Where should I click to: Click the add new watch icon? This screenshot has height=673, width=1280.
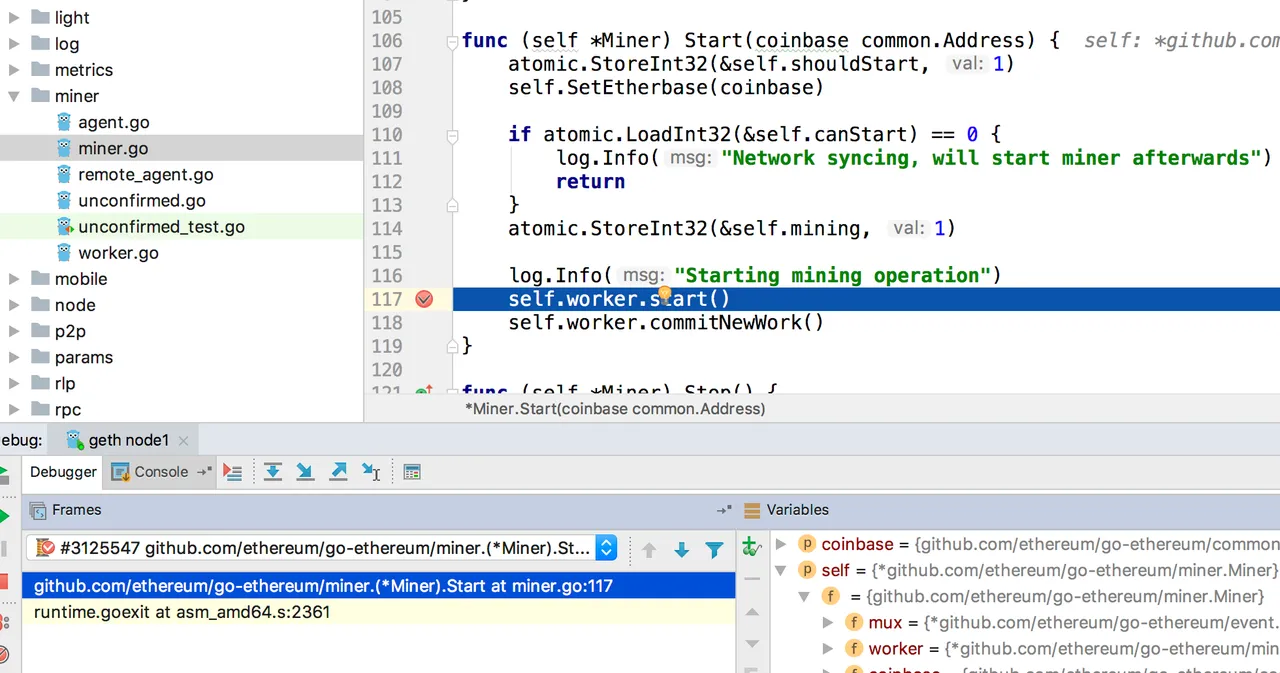tap(751, 547)
